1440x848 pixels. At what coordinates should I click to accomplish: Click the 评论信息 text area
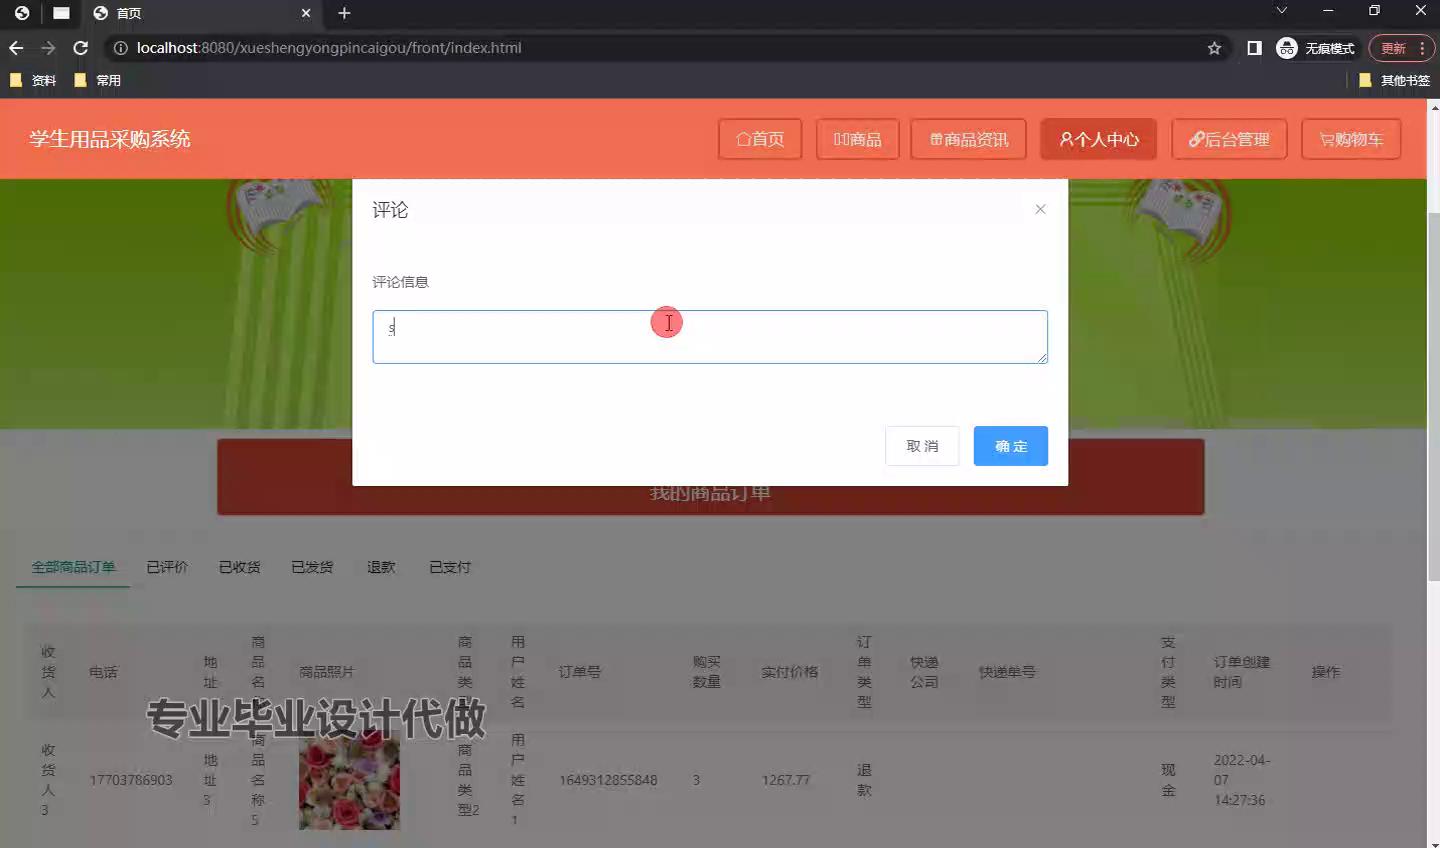pos(709,337)
